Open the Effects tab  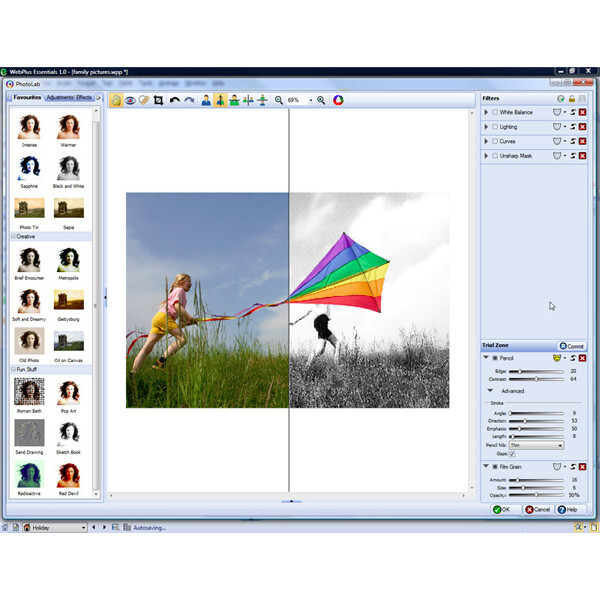click(x=84, y=98)
